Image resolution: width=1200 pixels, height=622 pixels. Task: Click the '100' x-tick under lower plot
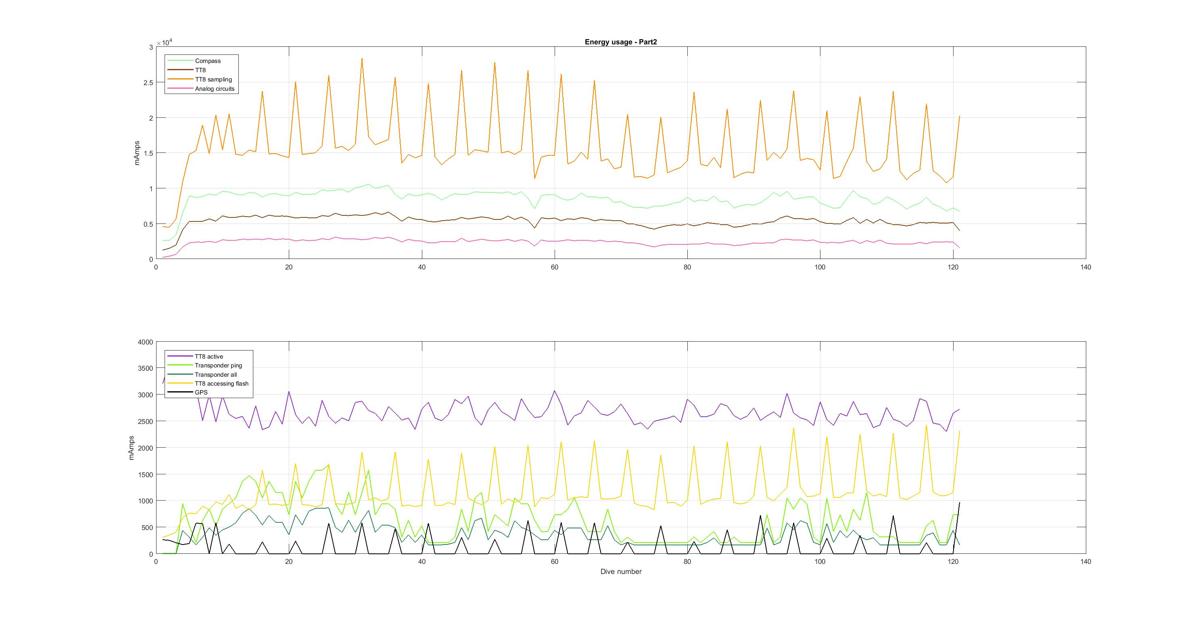tap(820, 562)
